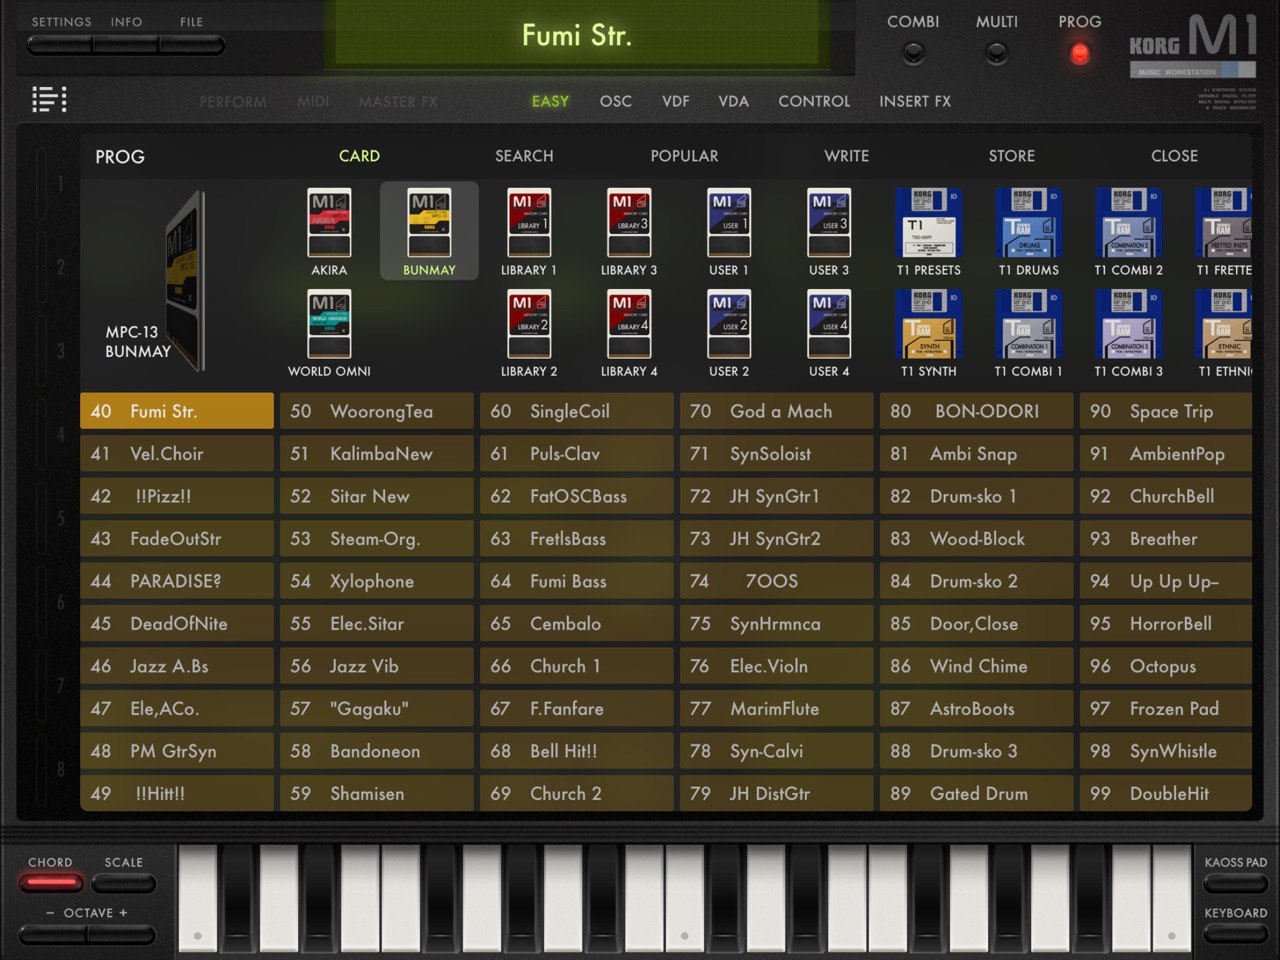
Task: Open the CONTROL page
Action: pyautogui.click(x=814, y=101)
